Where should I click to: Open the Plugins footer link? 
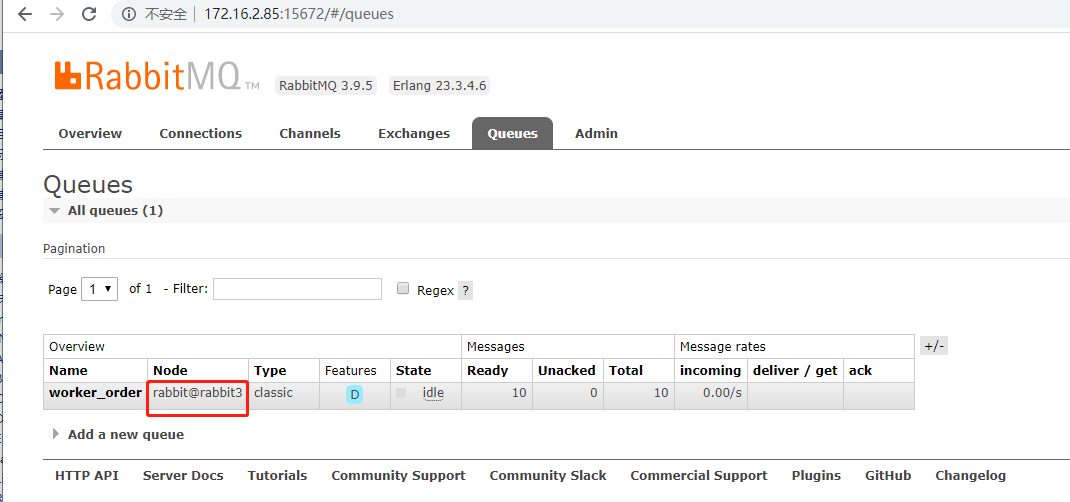(816, 475)
